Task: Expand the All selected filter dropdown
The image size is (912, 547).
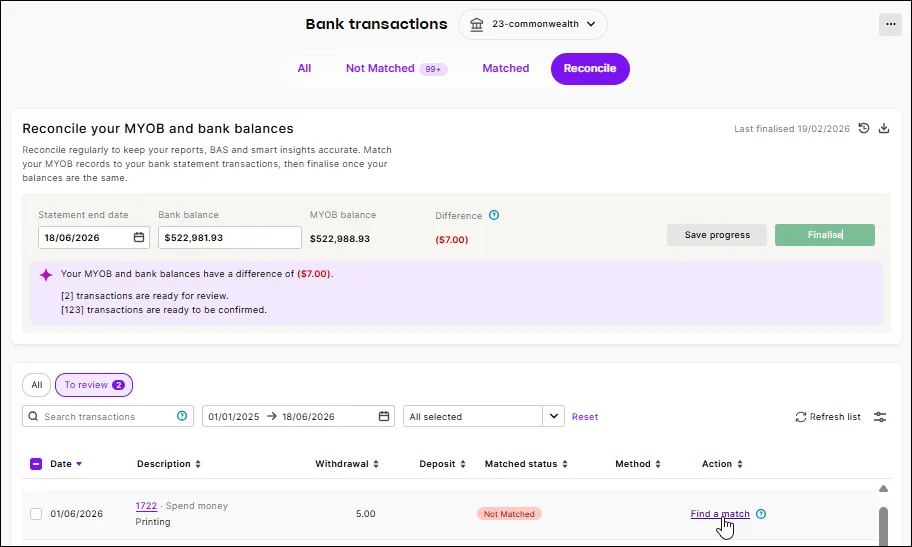Action: (553, 416)
